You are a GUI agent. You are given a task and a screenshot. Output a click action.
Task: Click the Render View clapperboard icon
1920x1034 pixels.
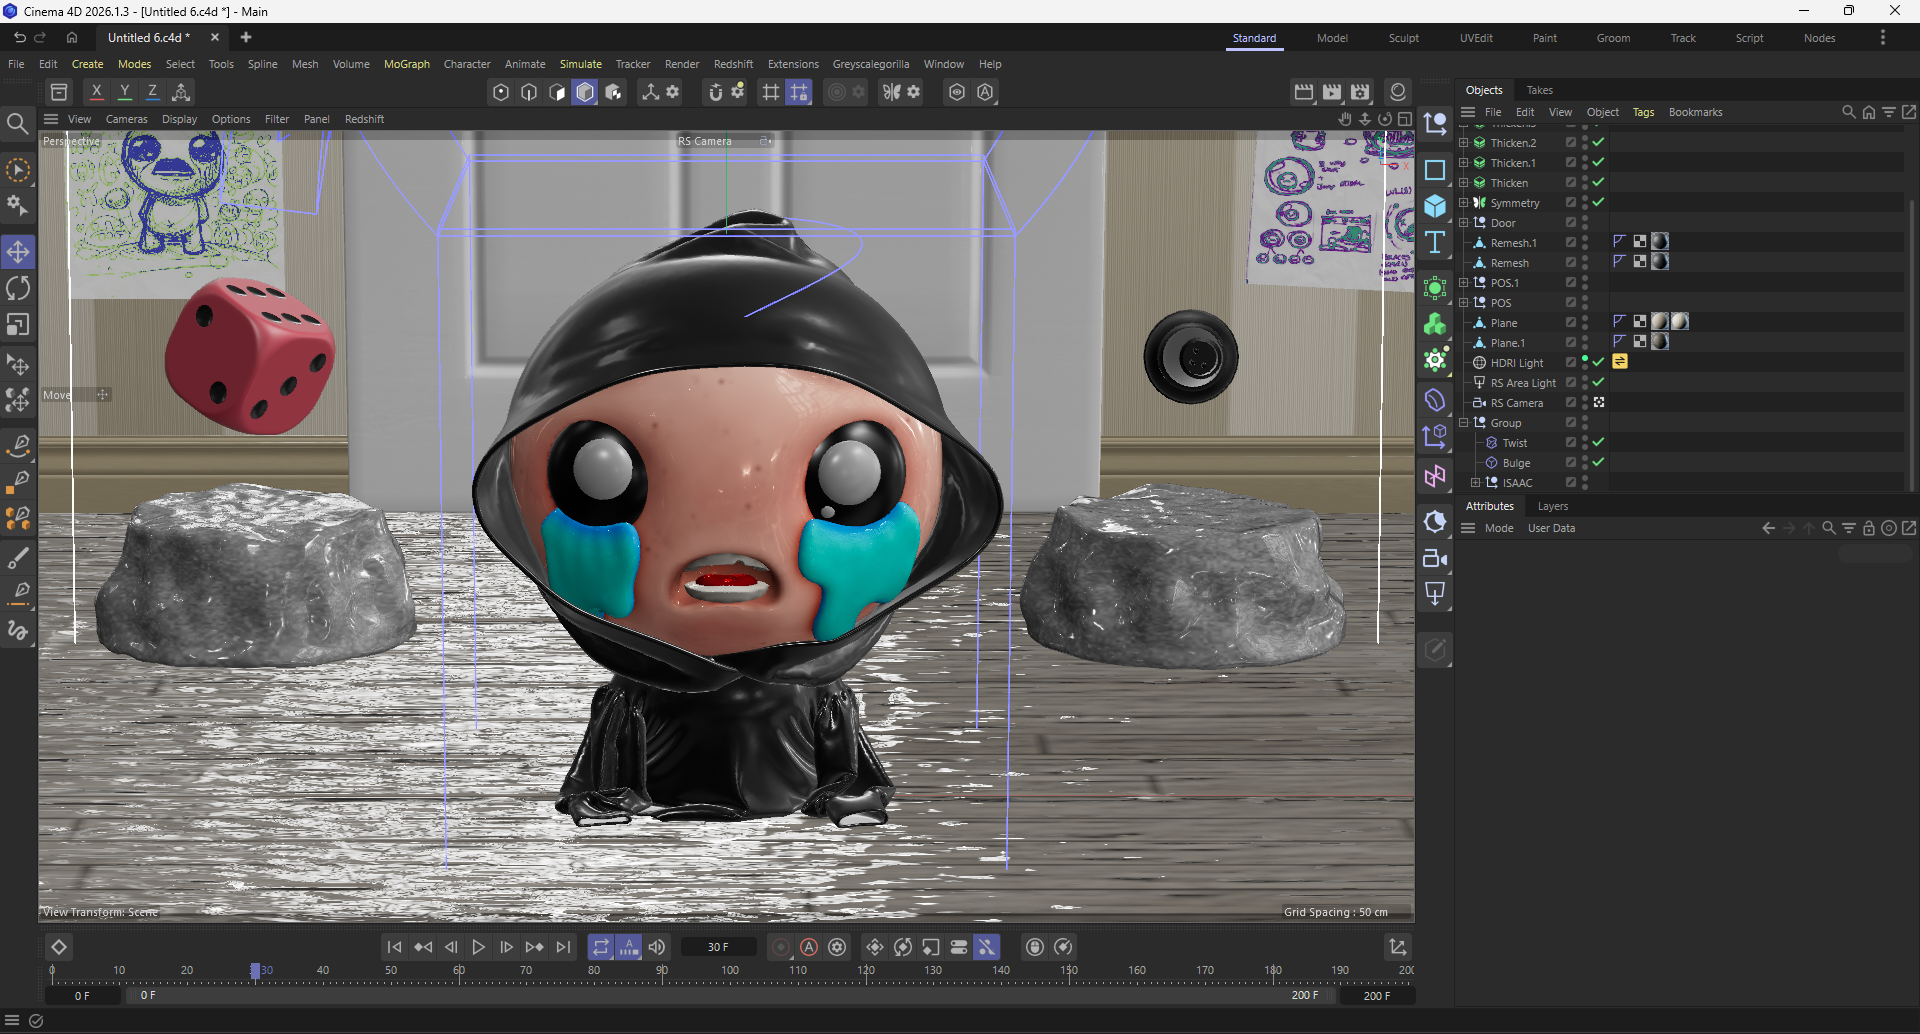coord(1303,92)
